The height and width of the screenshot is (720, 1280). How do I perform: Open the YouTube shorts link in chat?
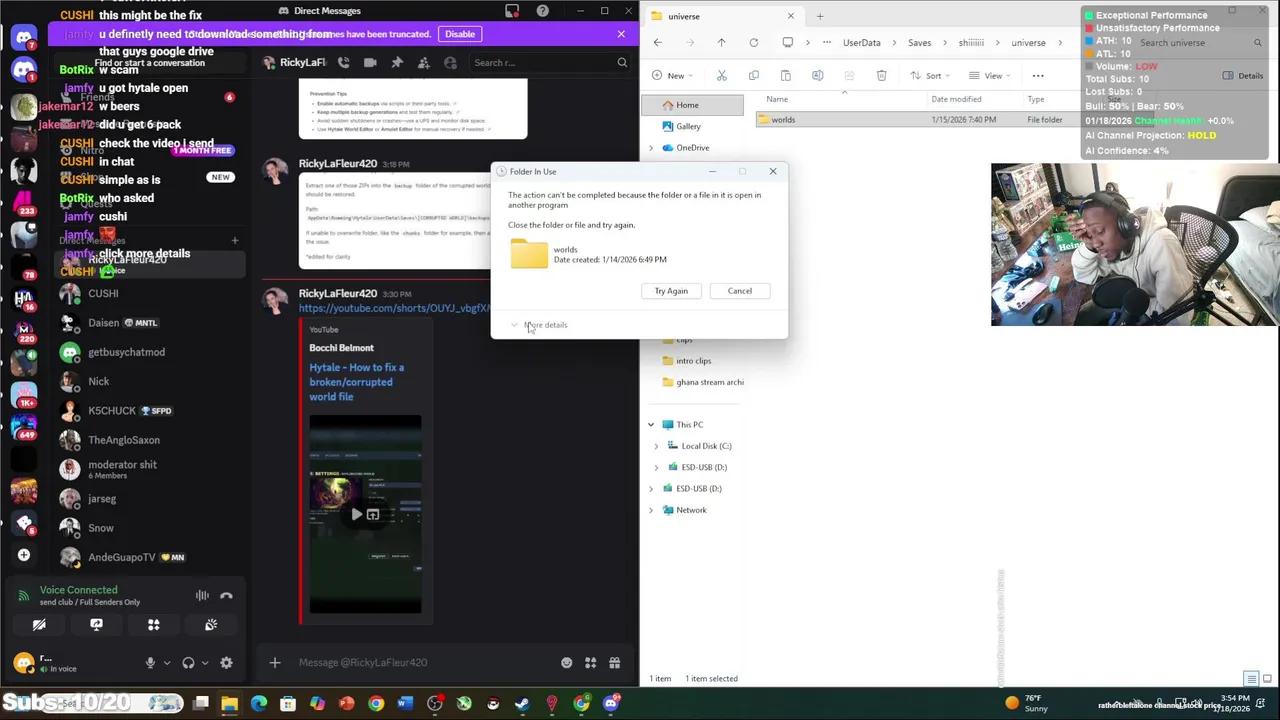point(394,308)
